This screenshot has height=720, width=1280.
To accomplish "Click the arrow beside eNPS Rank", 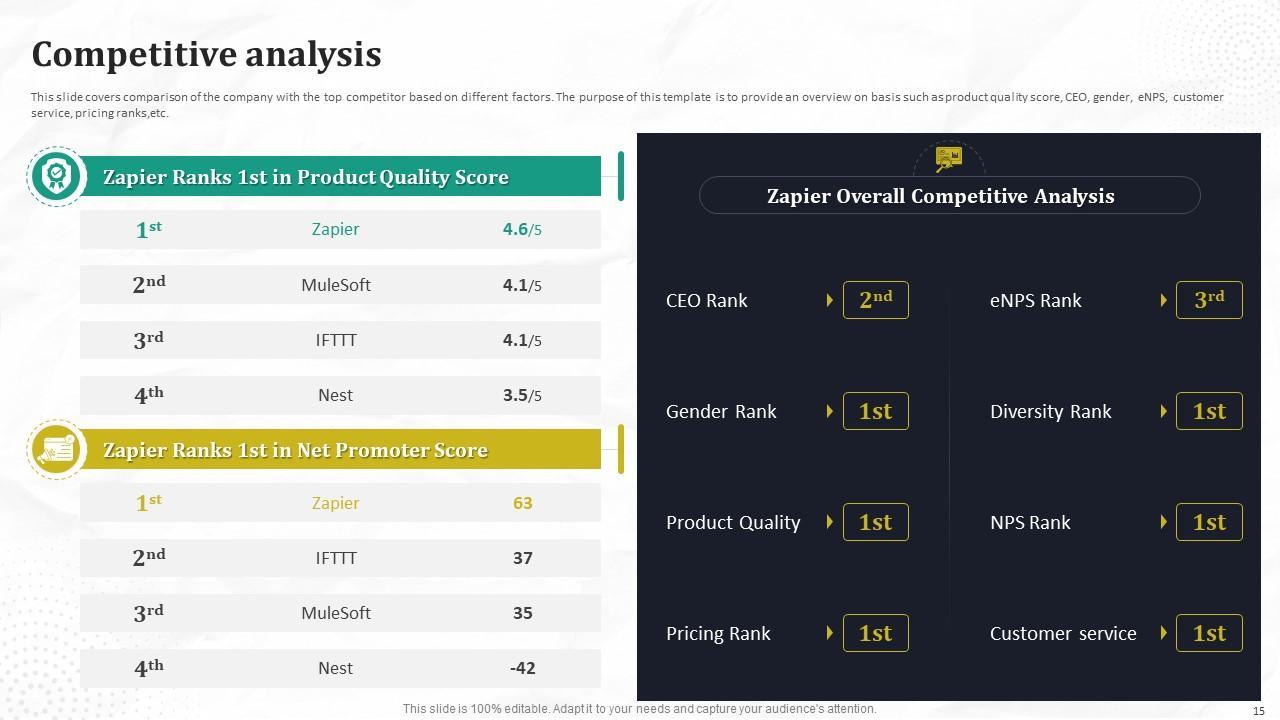I will click(1164, 300).
